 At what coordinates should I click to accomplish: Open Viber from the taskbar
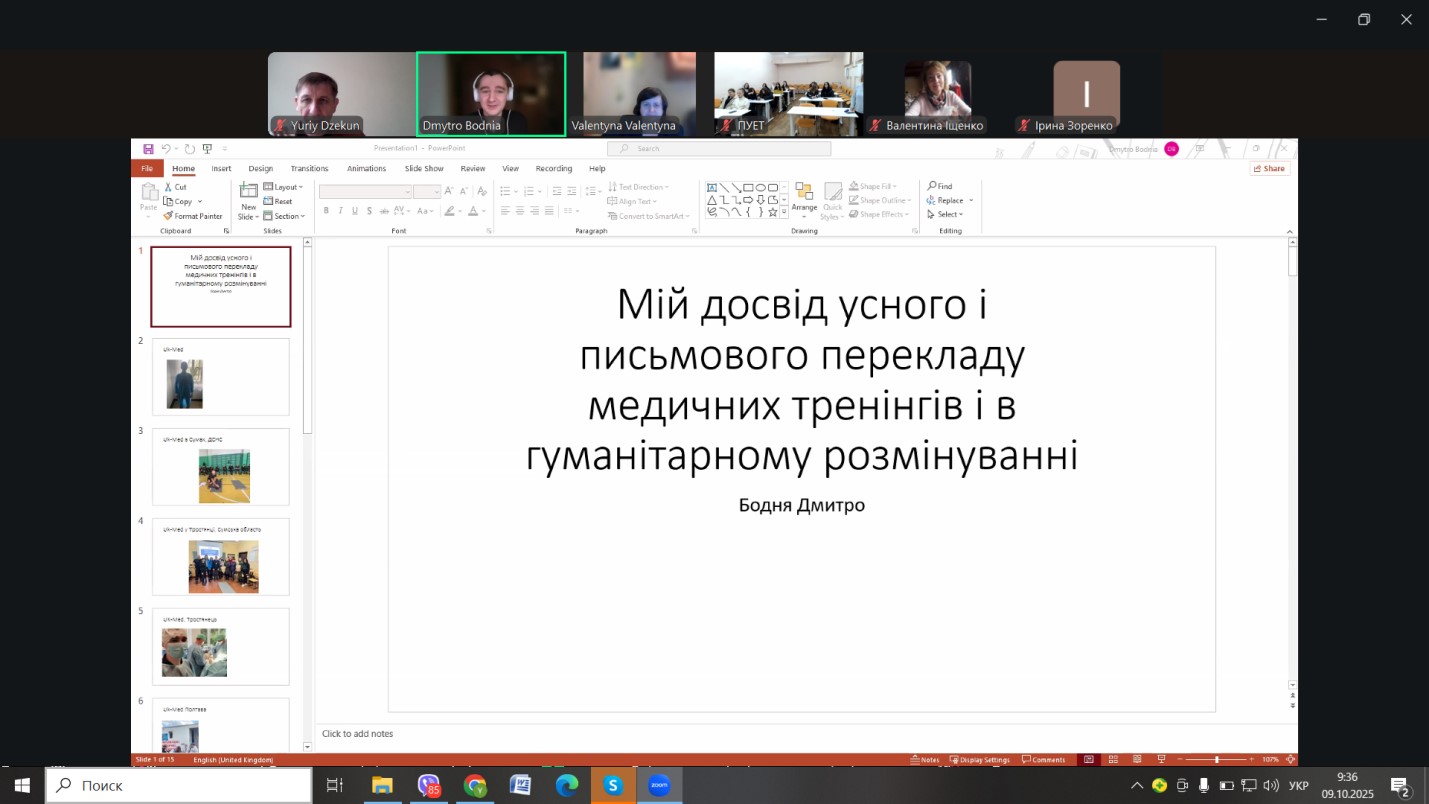click(x=429, y=785)
